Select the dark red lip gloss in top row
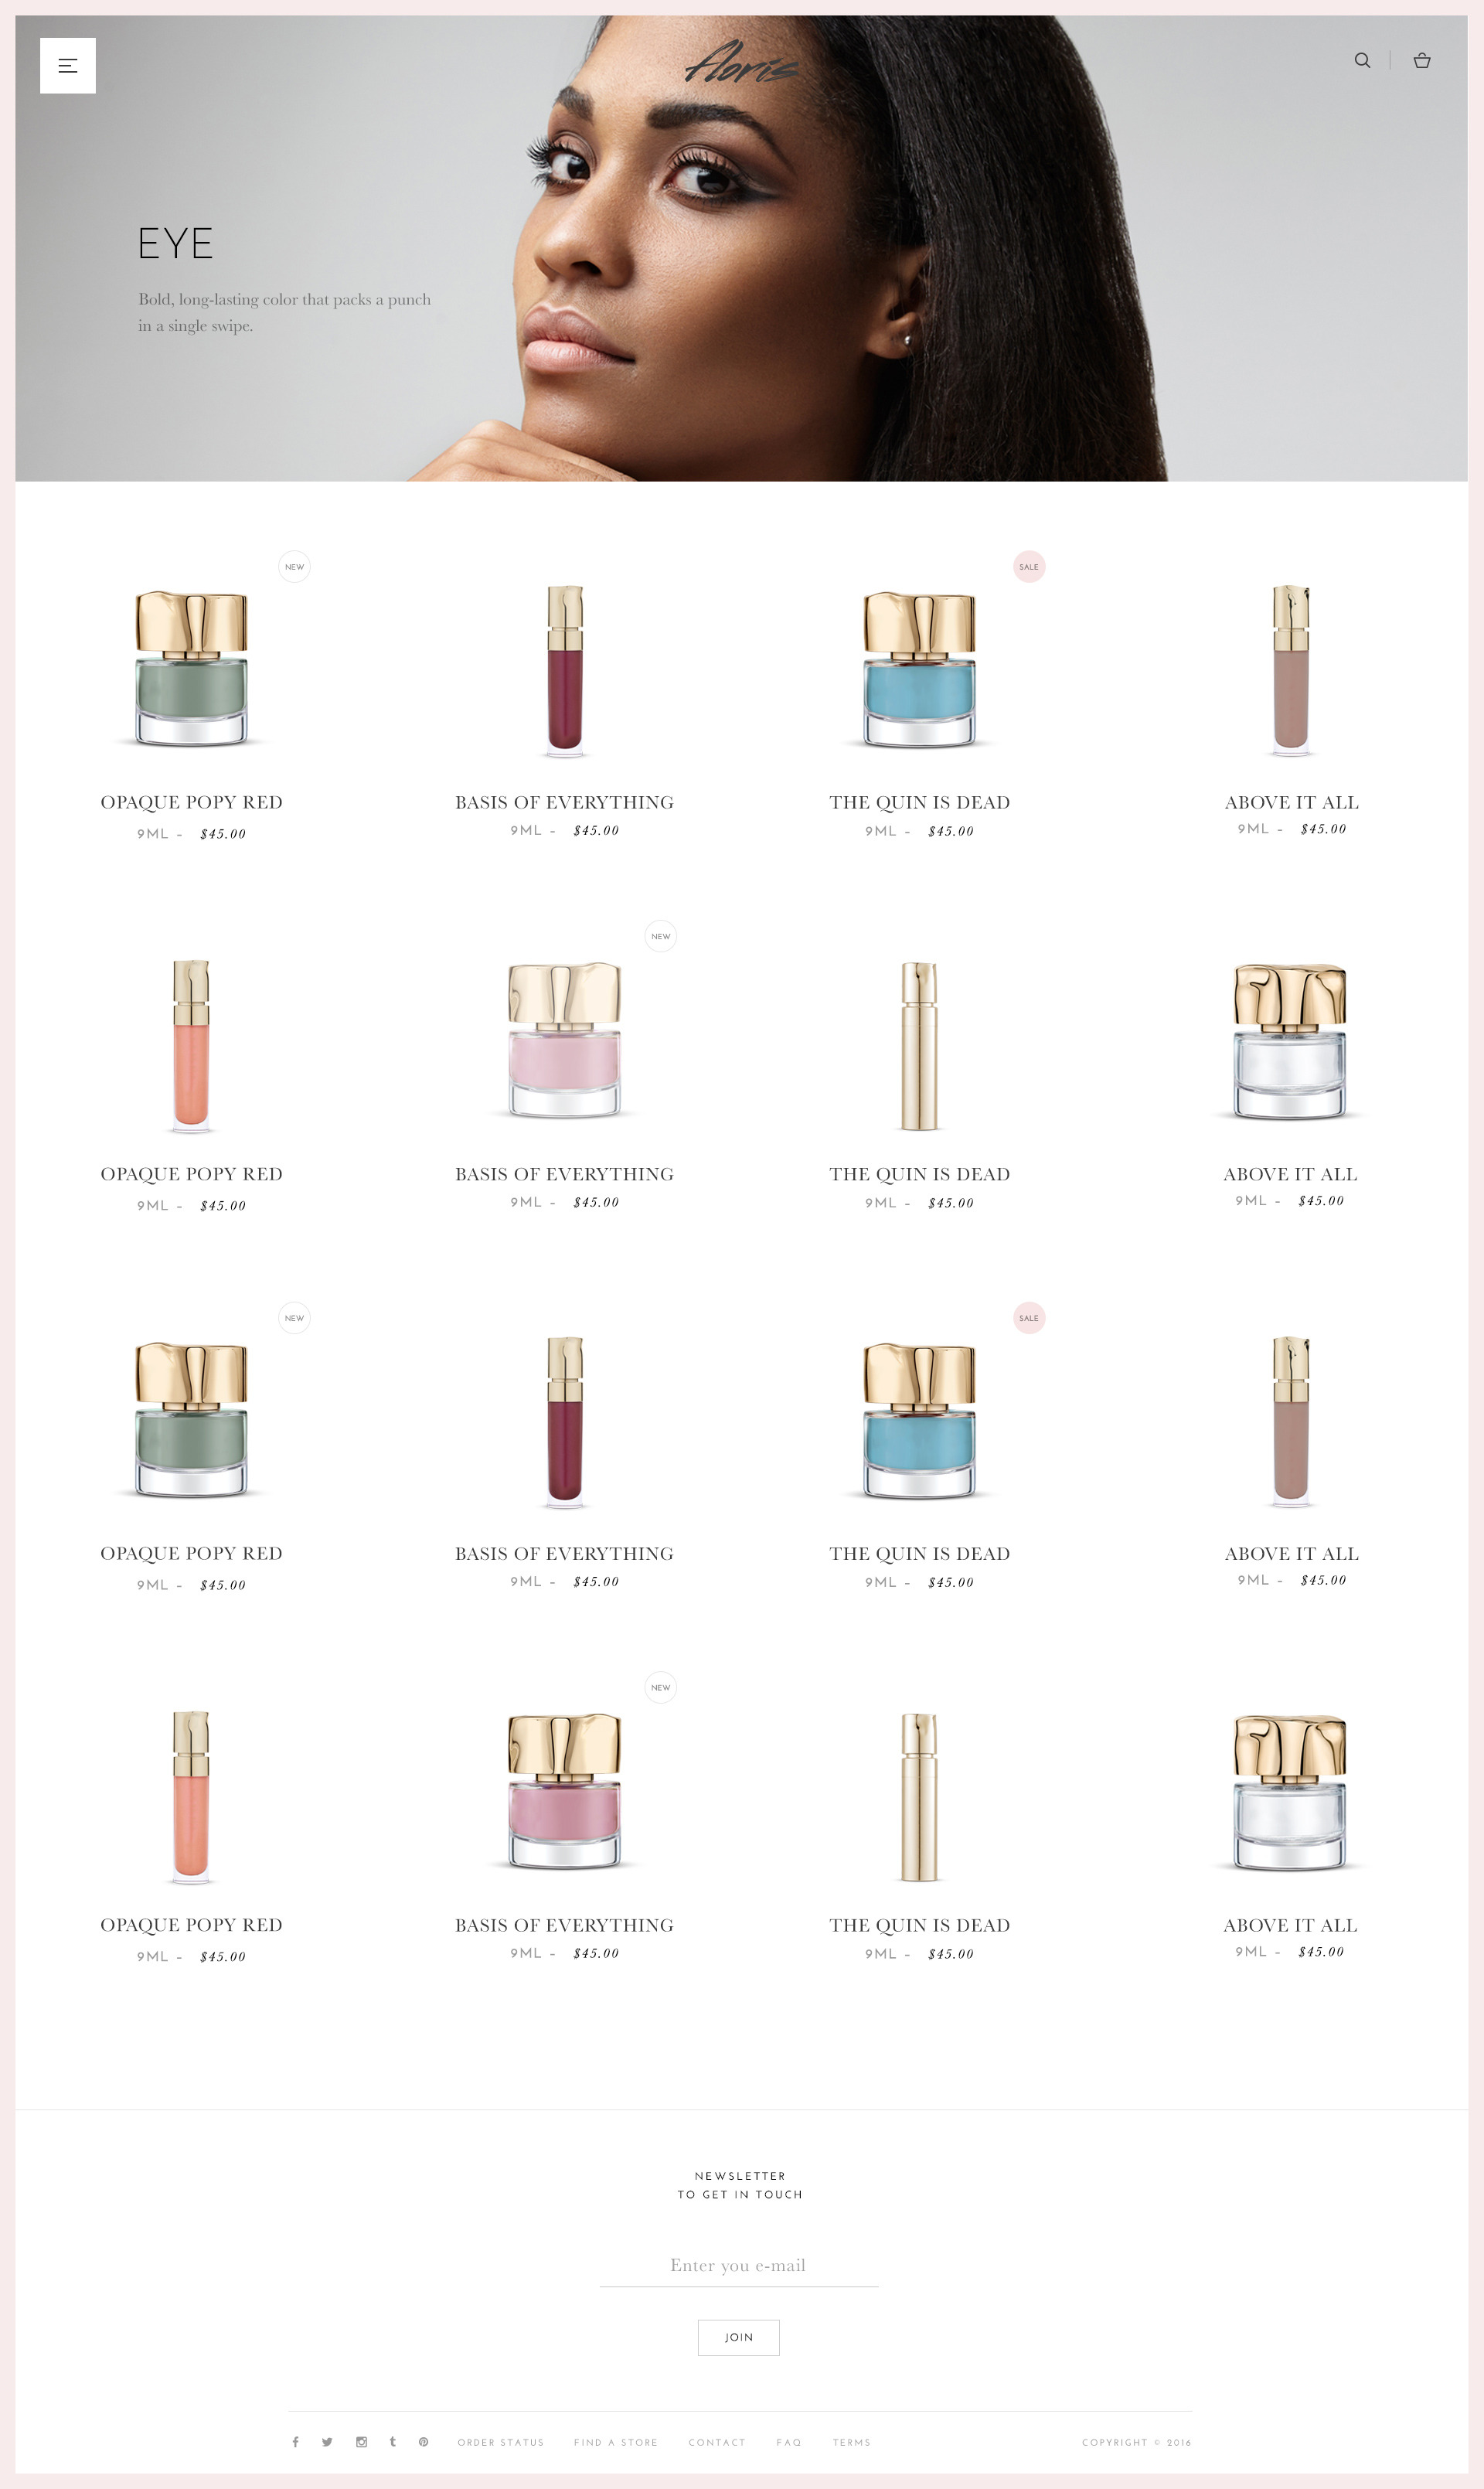1484x2489 pixels. pyautogui.click(x=565, y=670)
